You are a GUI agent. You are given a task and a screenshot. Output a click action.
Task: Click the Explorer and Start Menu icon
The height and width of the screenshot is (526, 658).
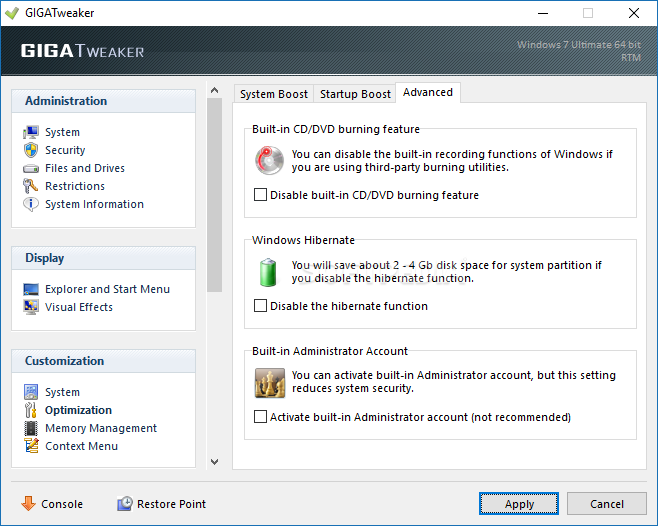pos(31,289)
